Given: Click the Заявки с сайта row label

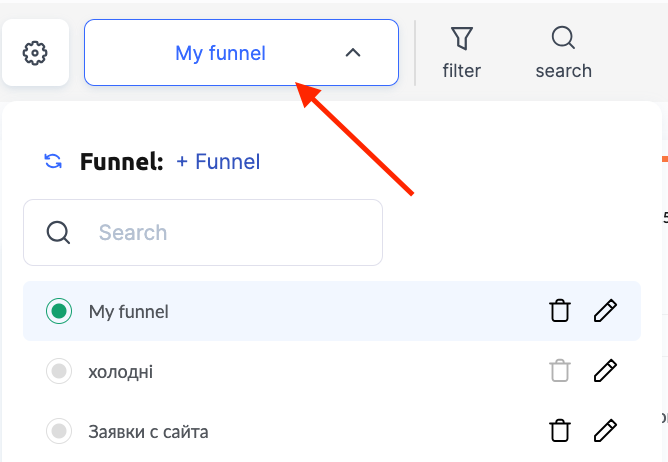Looking at the screenshot, I should pyautogui.click(x=148, y=432).
